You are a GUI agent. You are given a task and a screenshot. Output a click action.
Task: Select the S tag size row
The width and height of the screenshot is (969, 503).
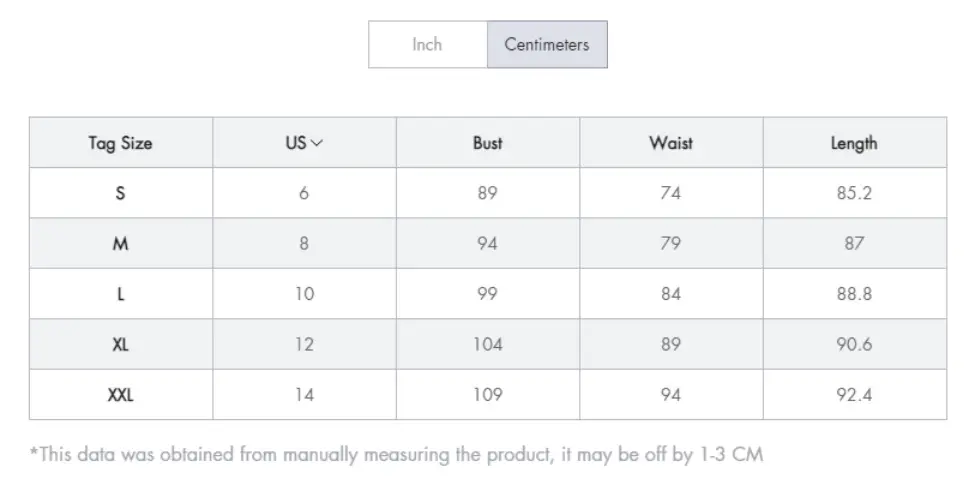pyautogui.click(x=488, y=193)
